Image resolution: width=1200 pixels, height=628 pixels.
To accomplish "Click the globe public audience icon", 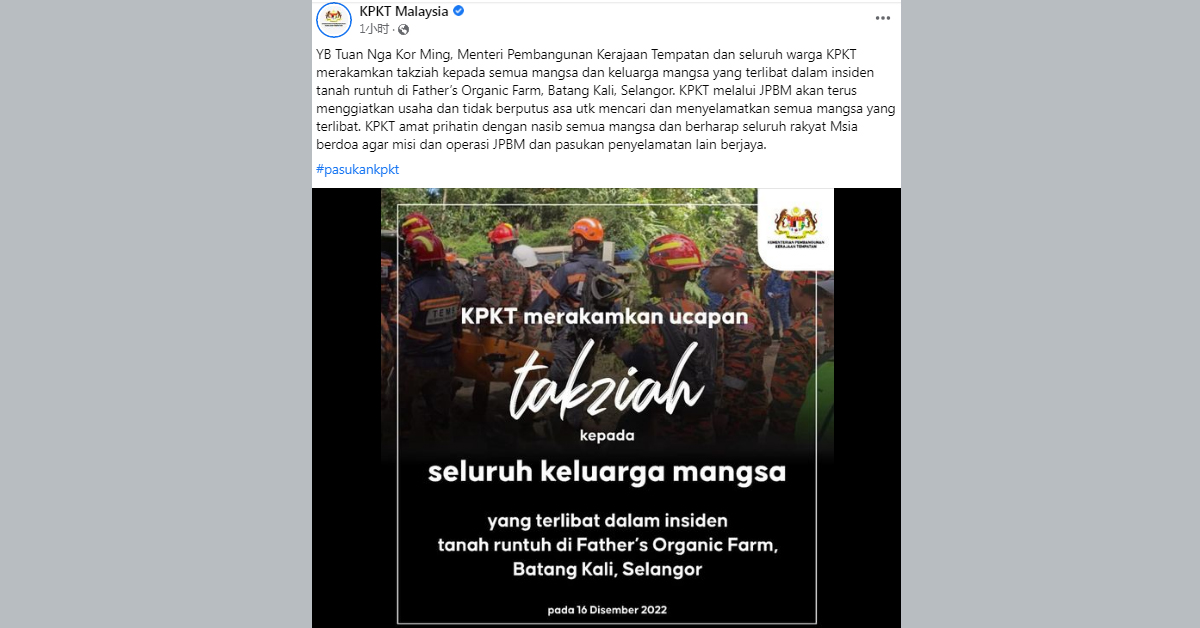I will pyautogui.click(x=406, y=29).
